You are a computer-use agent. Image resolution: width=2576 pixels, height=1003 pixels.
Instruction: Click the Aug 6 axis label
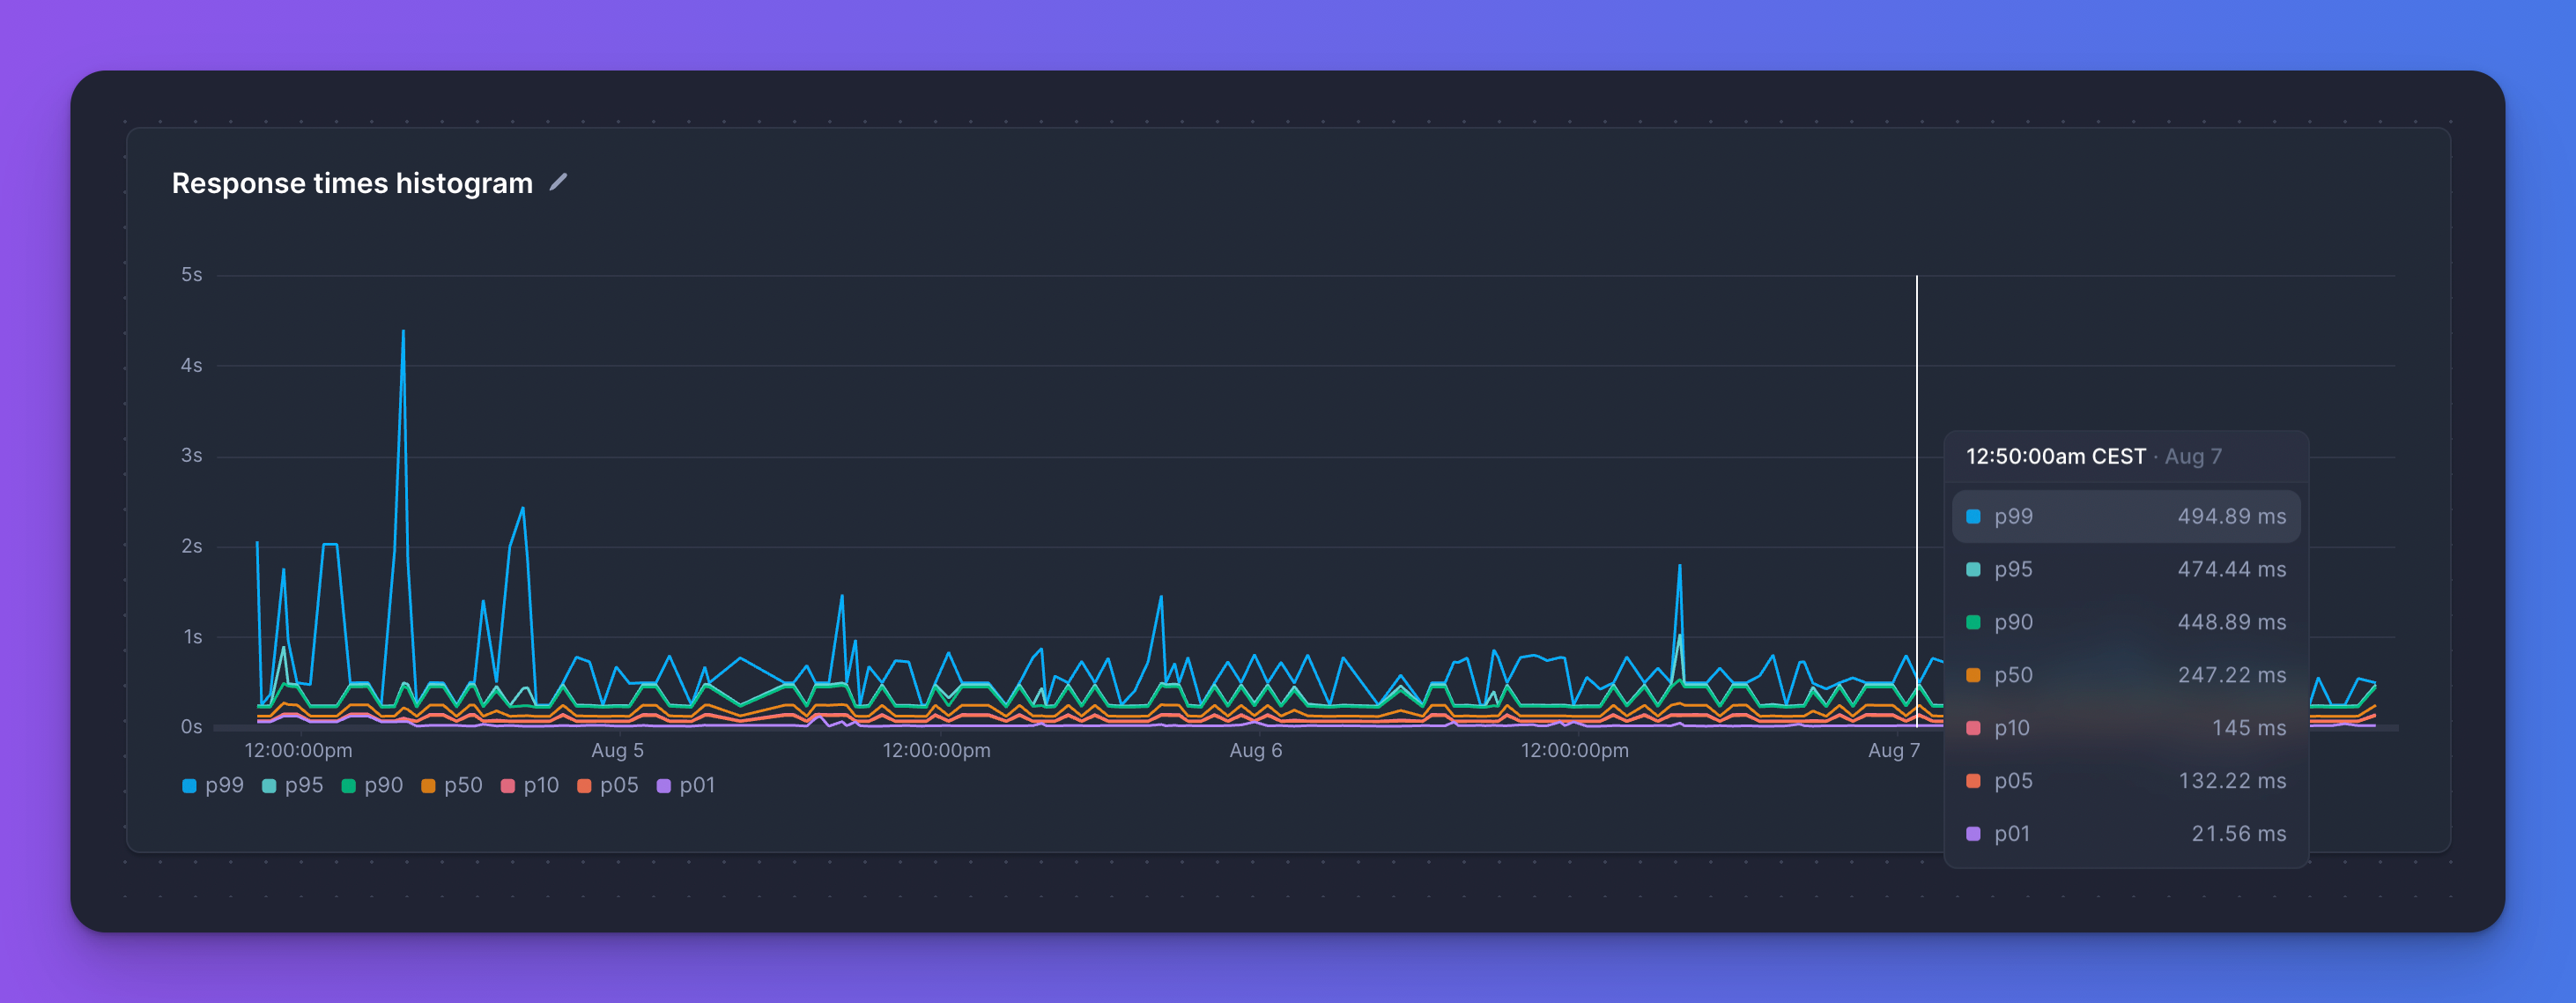pos(1255,750)
